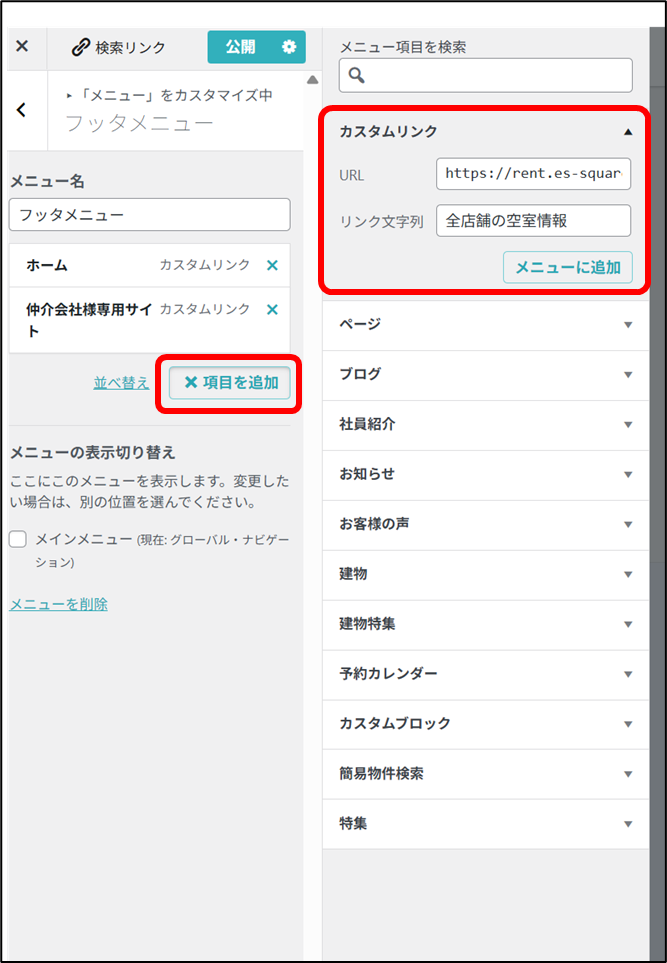Expand the 社員紹介 section

click(x=627, y=424)
